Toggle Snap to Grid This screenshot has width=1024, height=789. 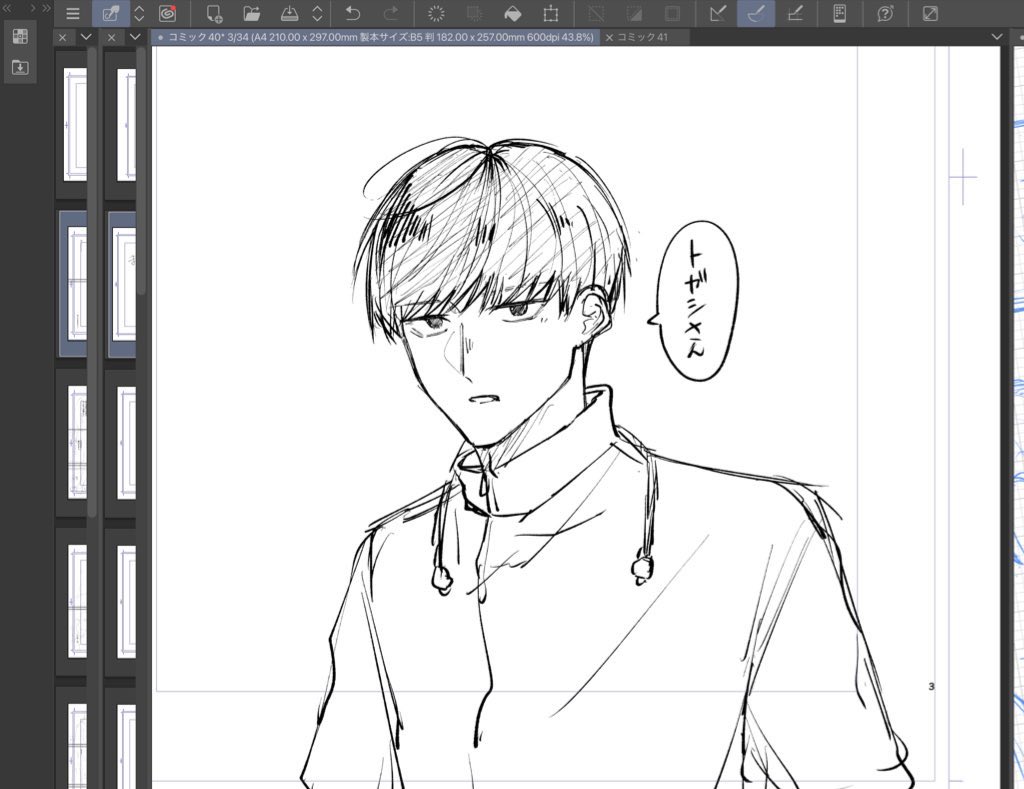tap(795, 14)
